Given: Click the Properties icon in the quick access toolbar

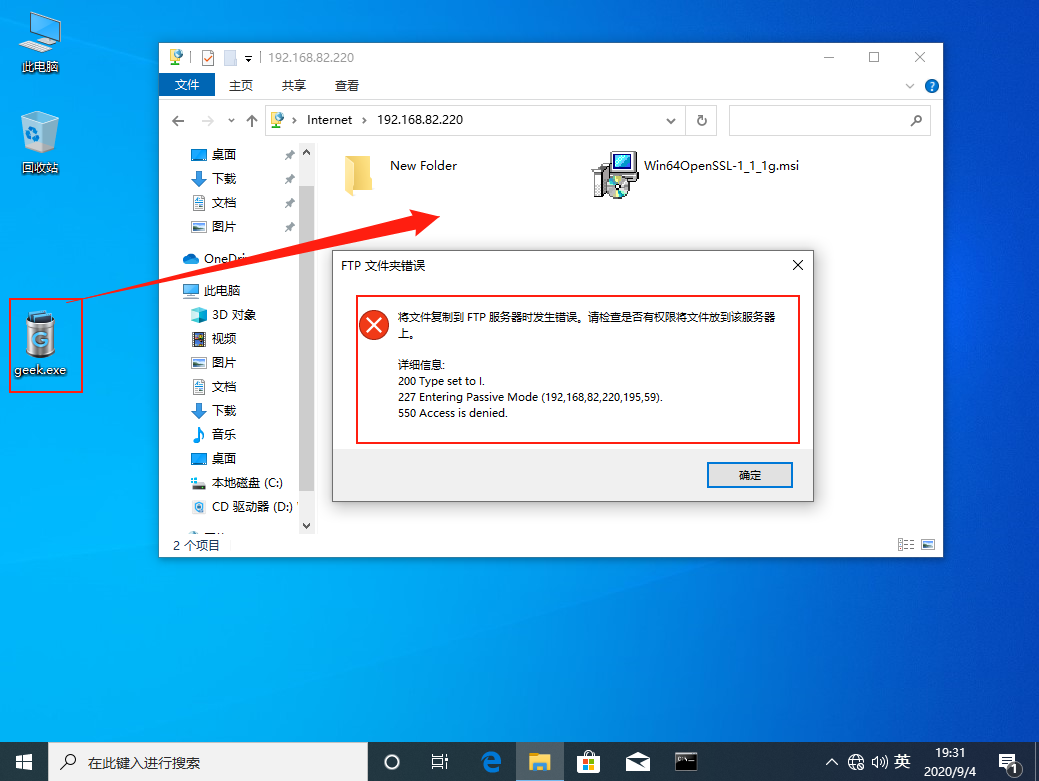Looking at the screenshot, I should coord(208,58).
